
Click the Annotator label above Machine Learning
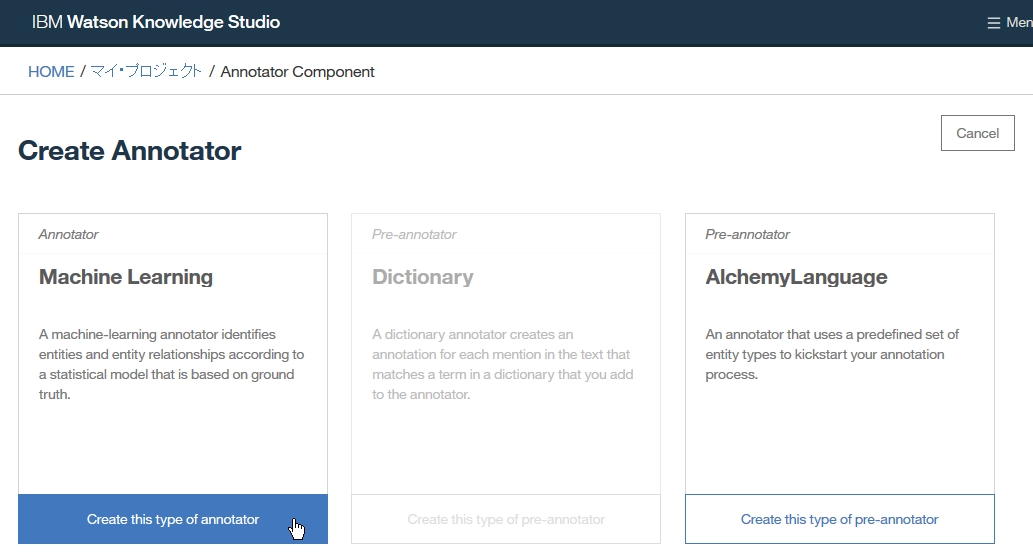(x=69, y=235)
